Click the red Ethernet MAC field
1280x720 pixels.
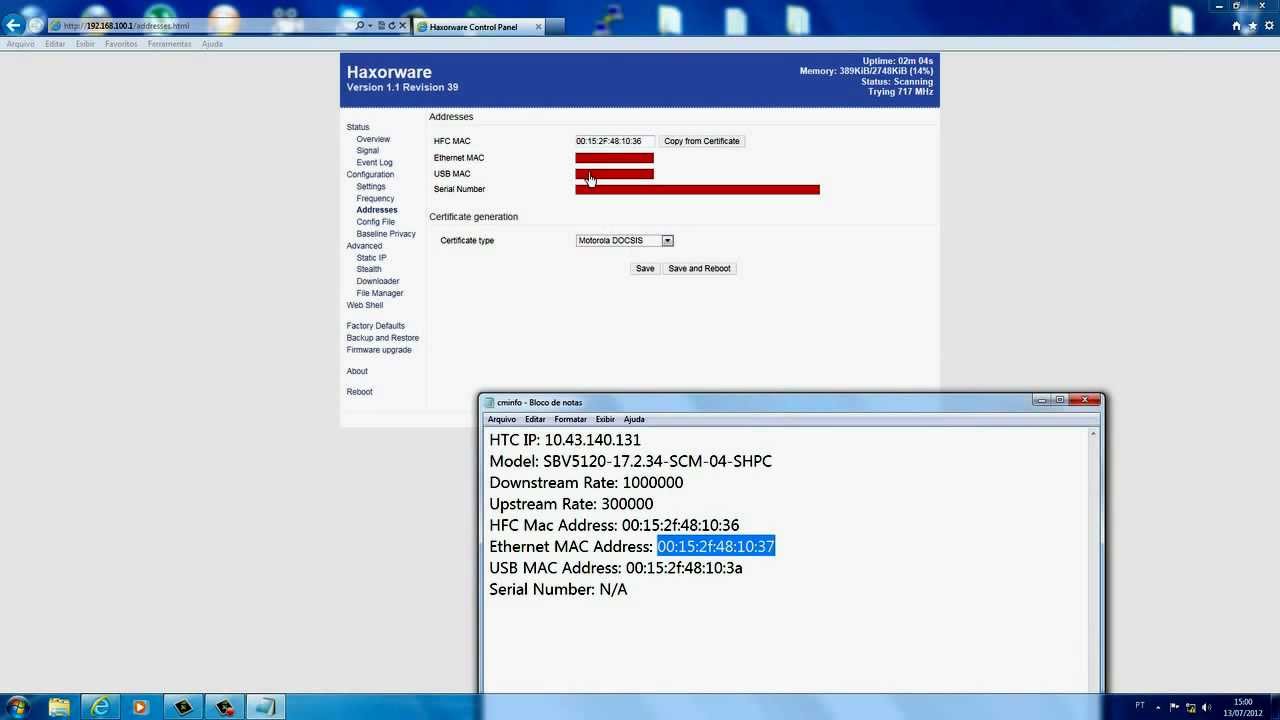[x=614, y=158]
